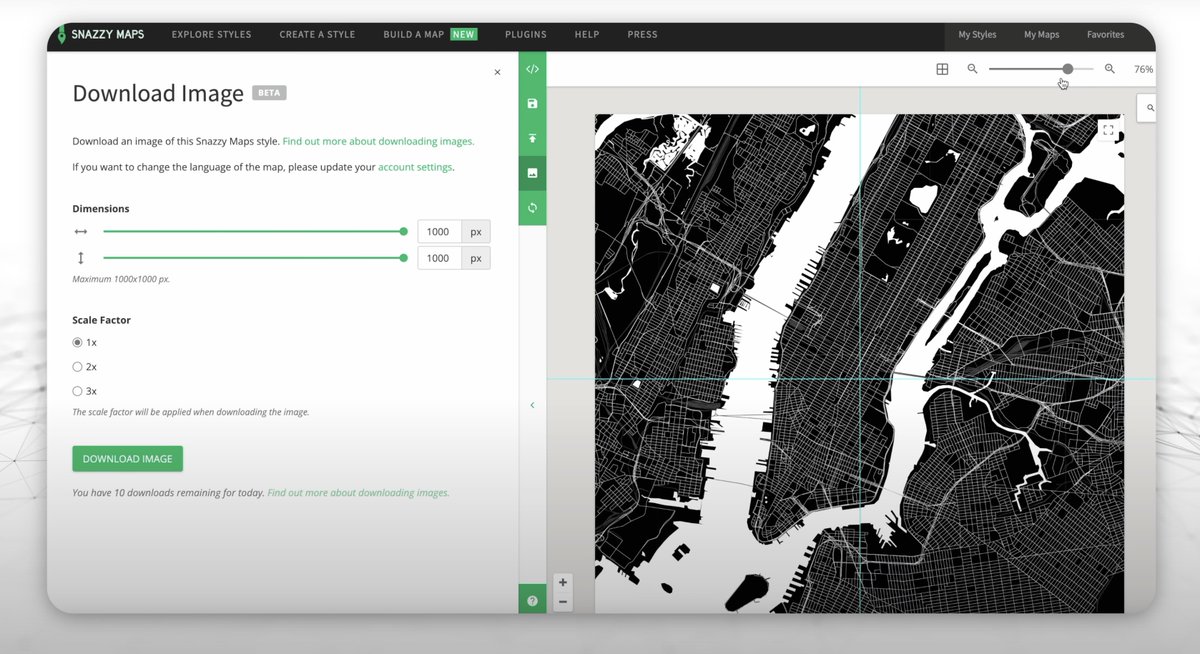1200x654 pixels.
Task: Click the vertical height arrow icon
Action: tap(81, 258)
